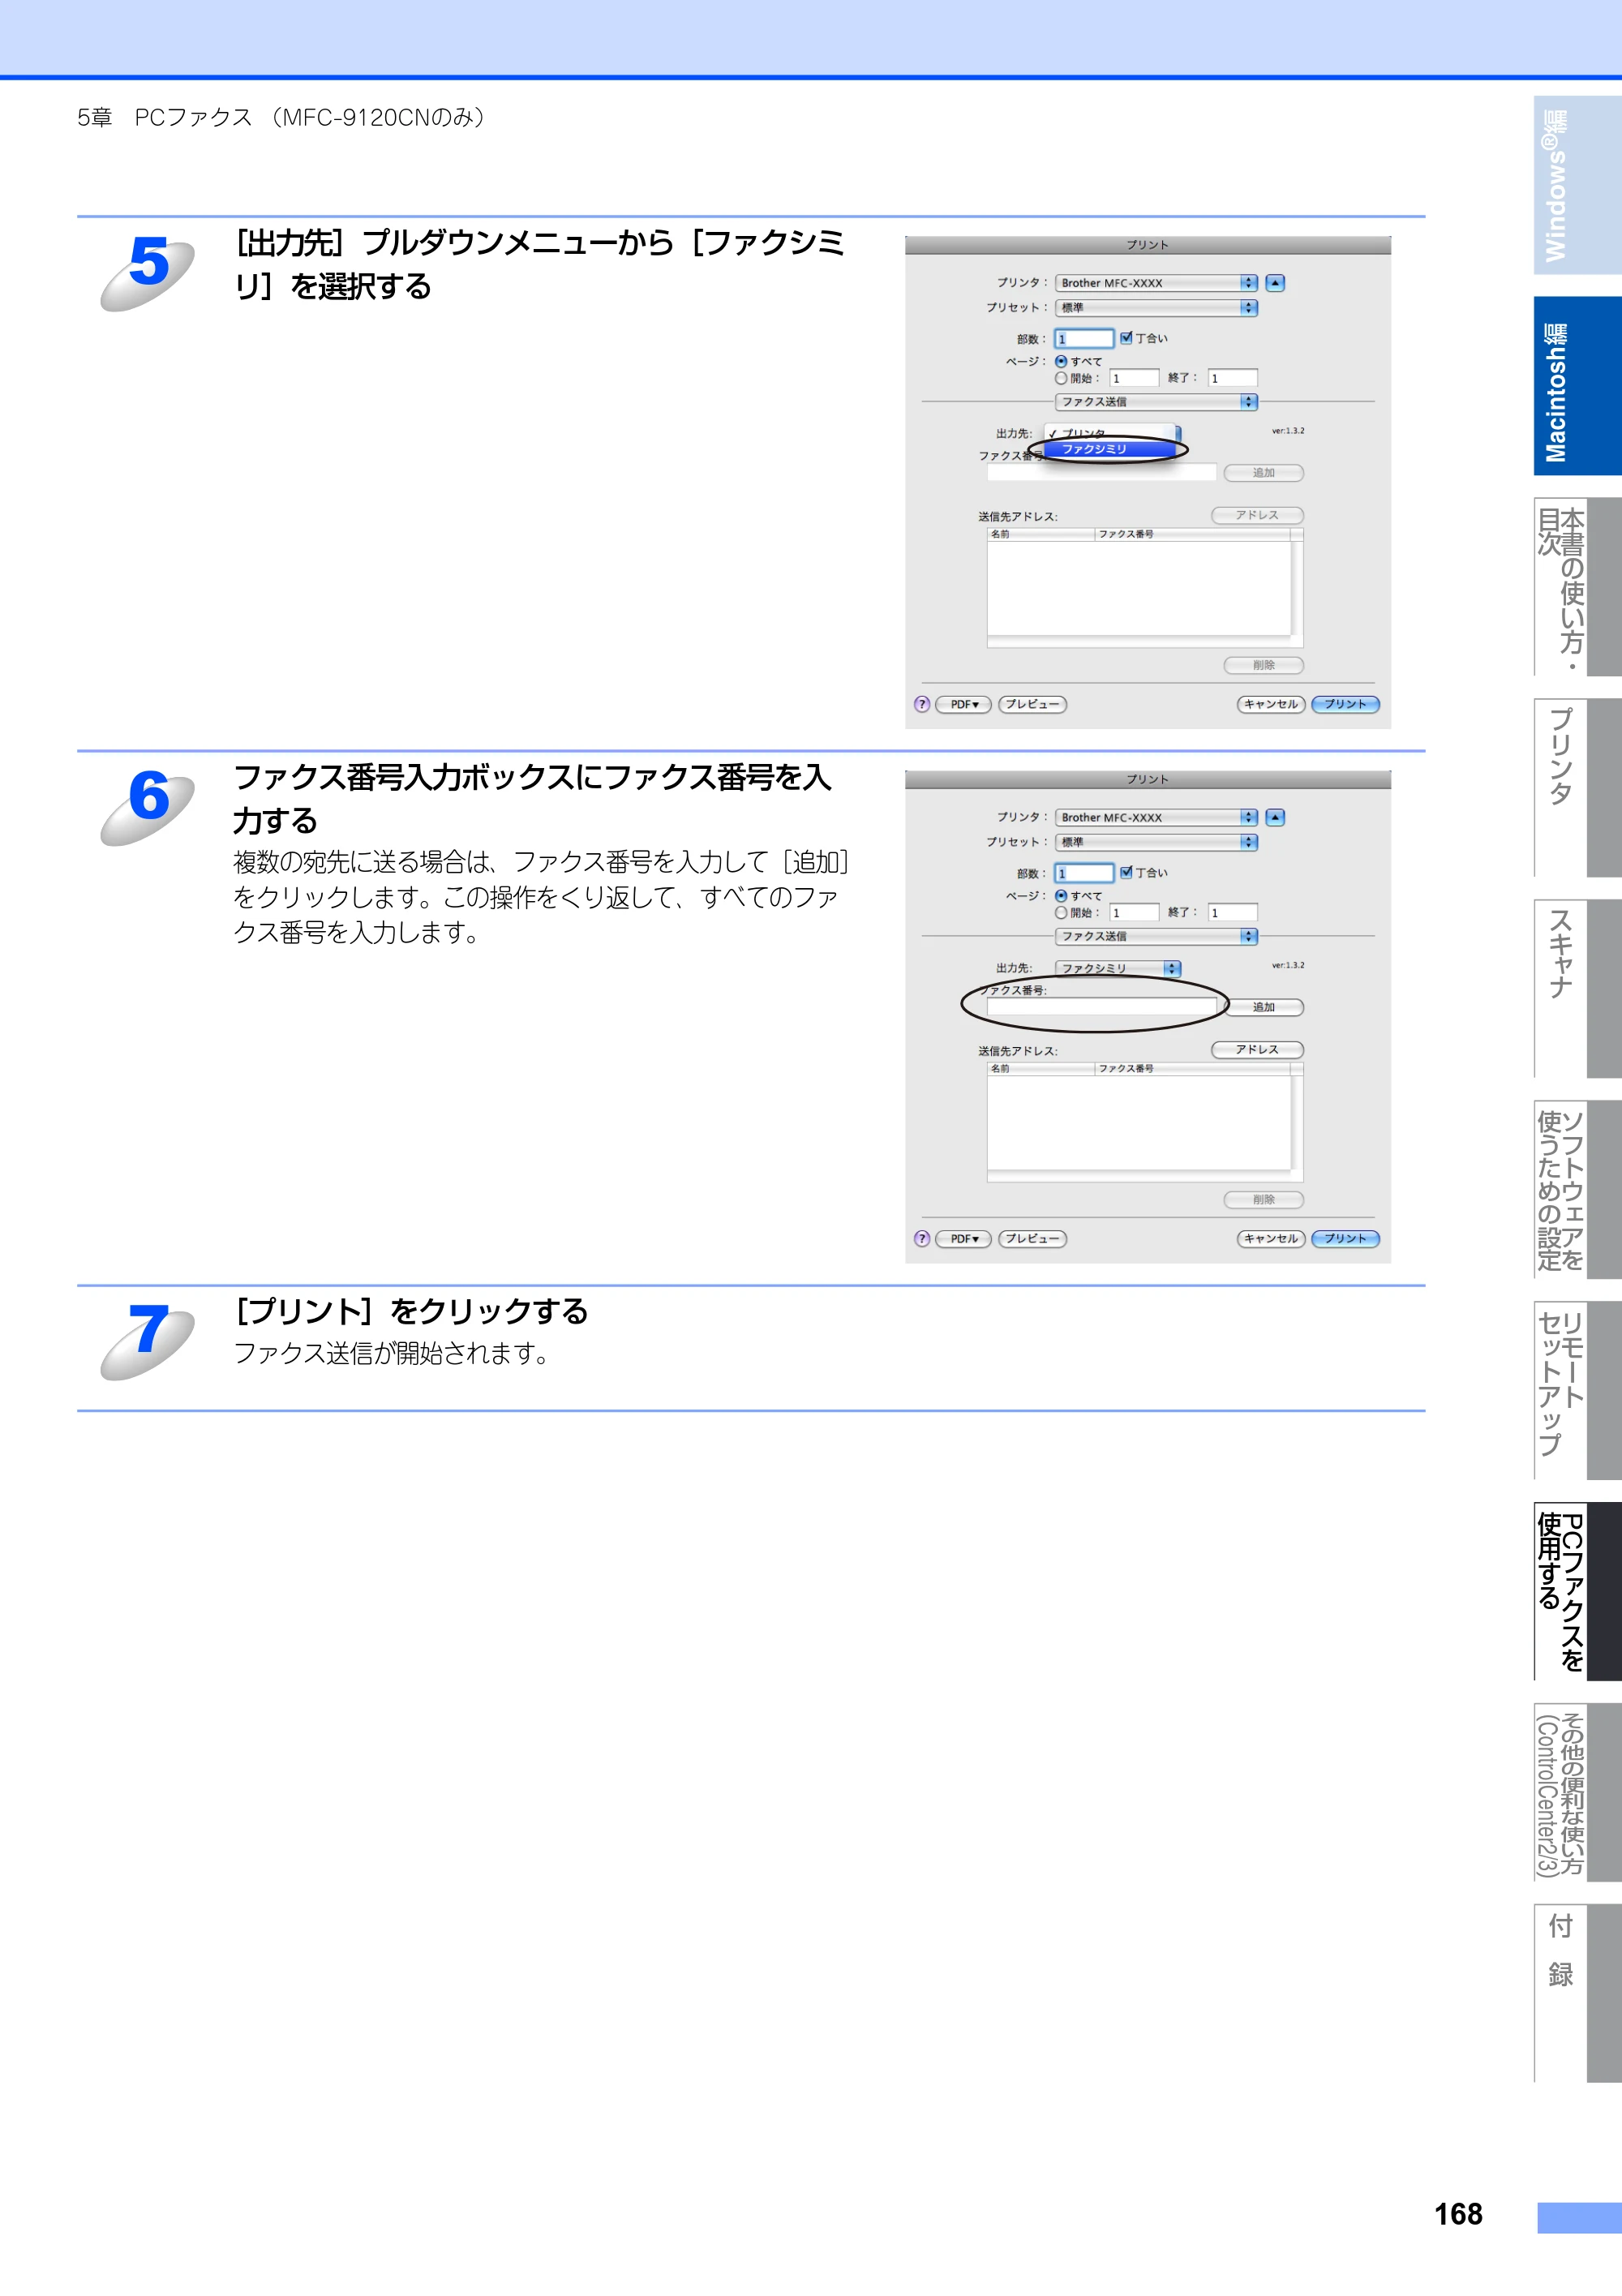Screen dimensions: 1622x2296
Task: Click ファクス番号 input box in step 6 dialog
Action: pyautogui.click(x=1102, y=1007)
